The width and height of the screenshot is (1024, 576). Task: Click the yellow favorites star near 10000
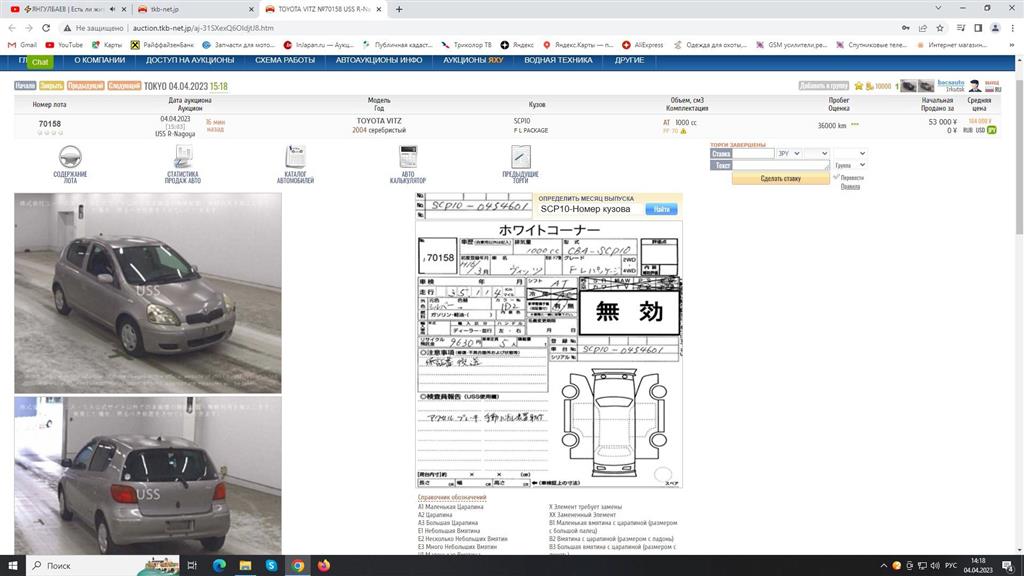[x=859, y=86]
